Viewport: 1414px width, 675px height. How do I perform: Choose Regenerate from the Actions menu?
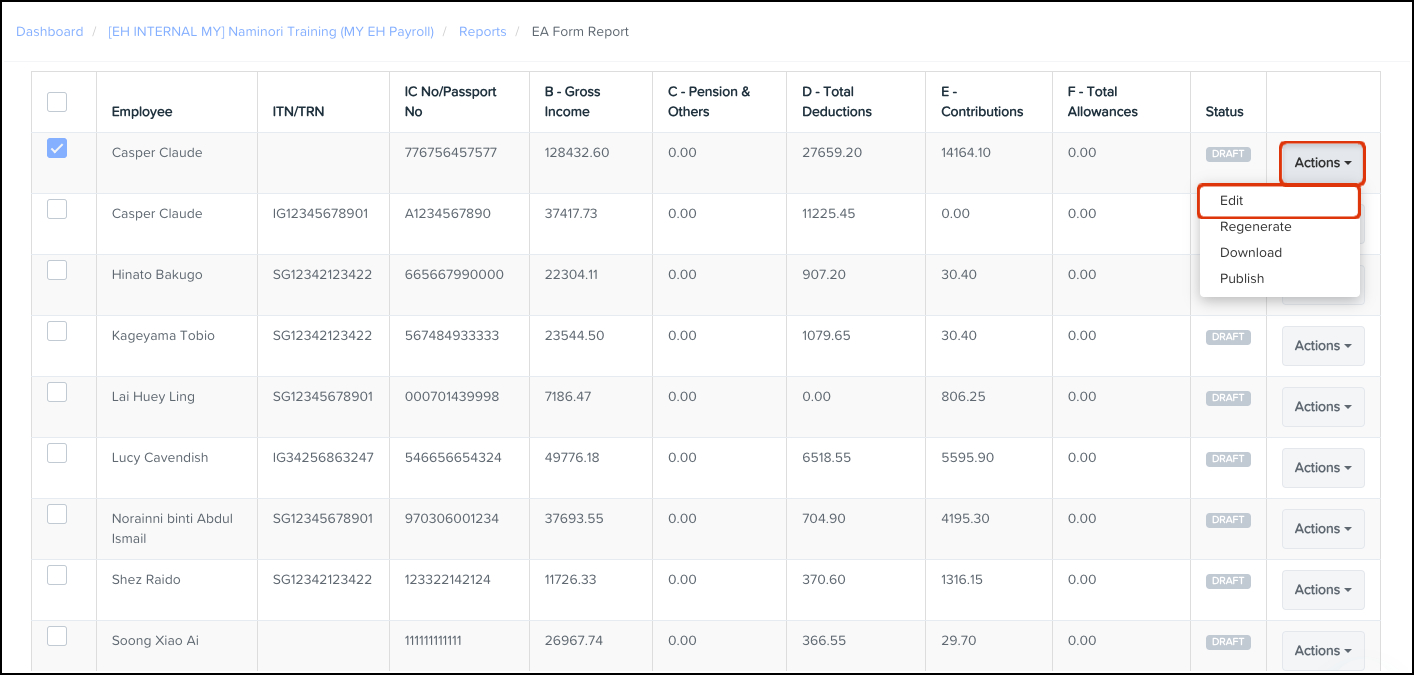1255,227
